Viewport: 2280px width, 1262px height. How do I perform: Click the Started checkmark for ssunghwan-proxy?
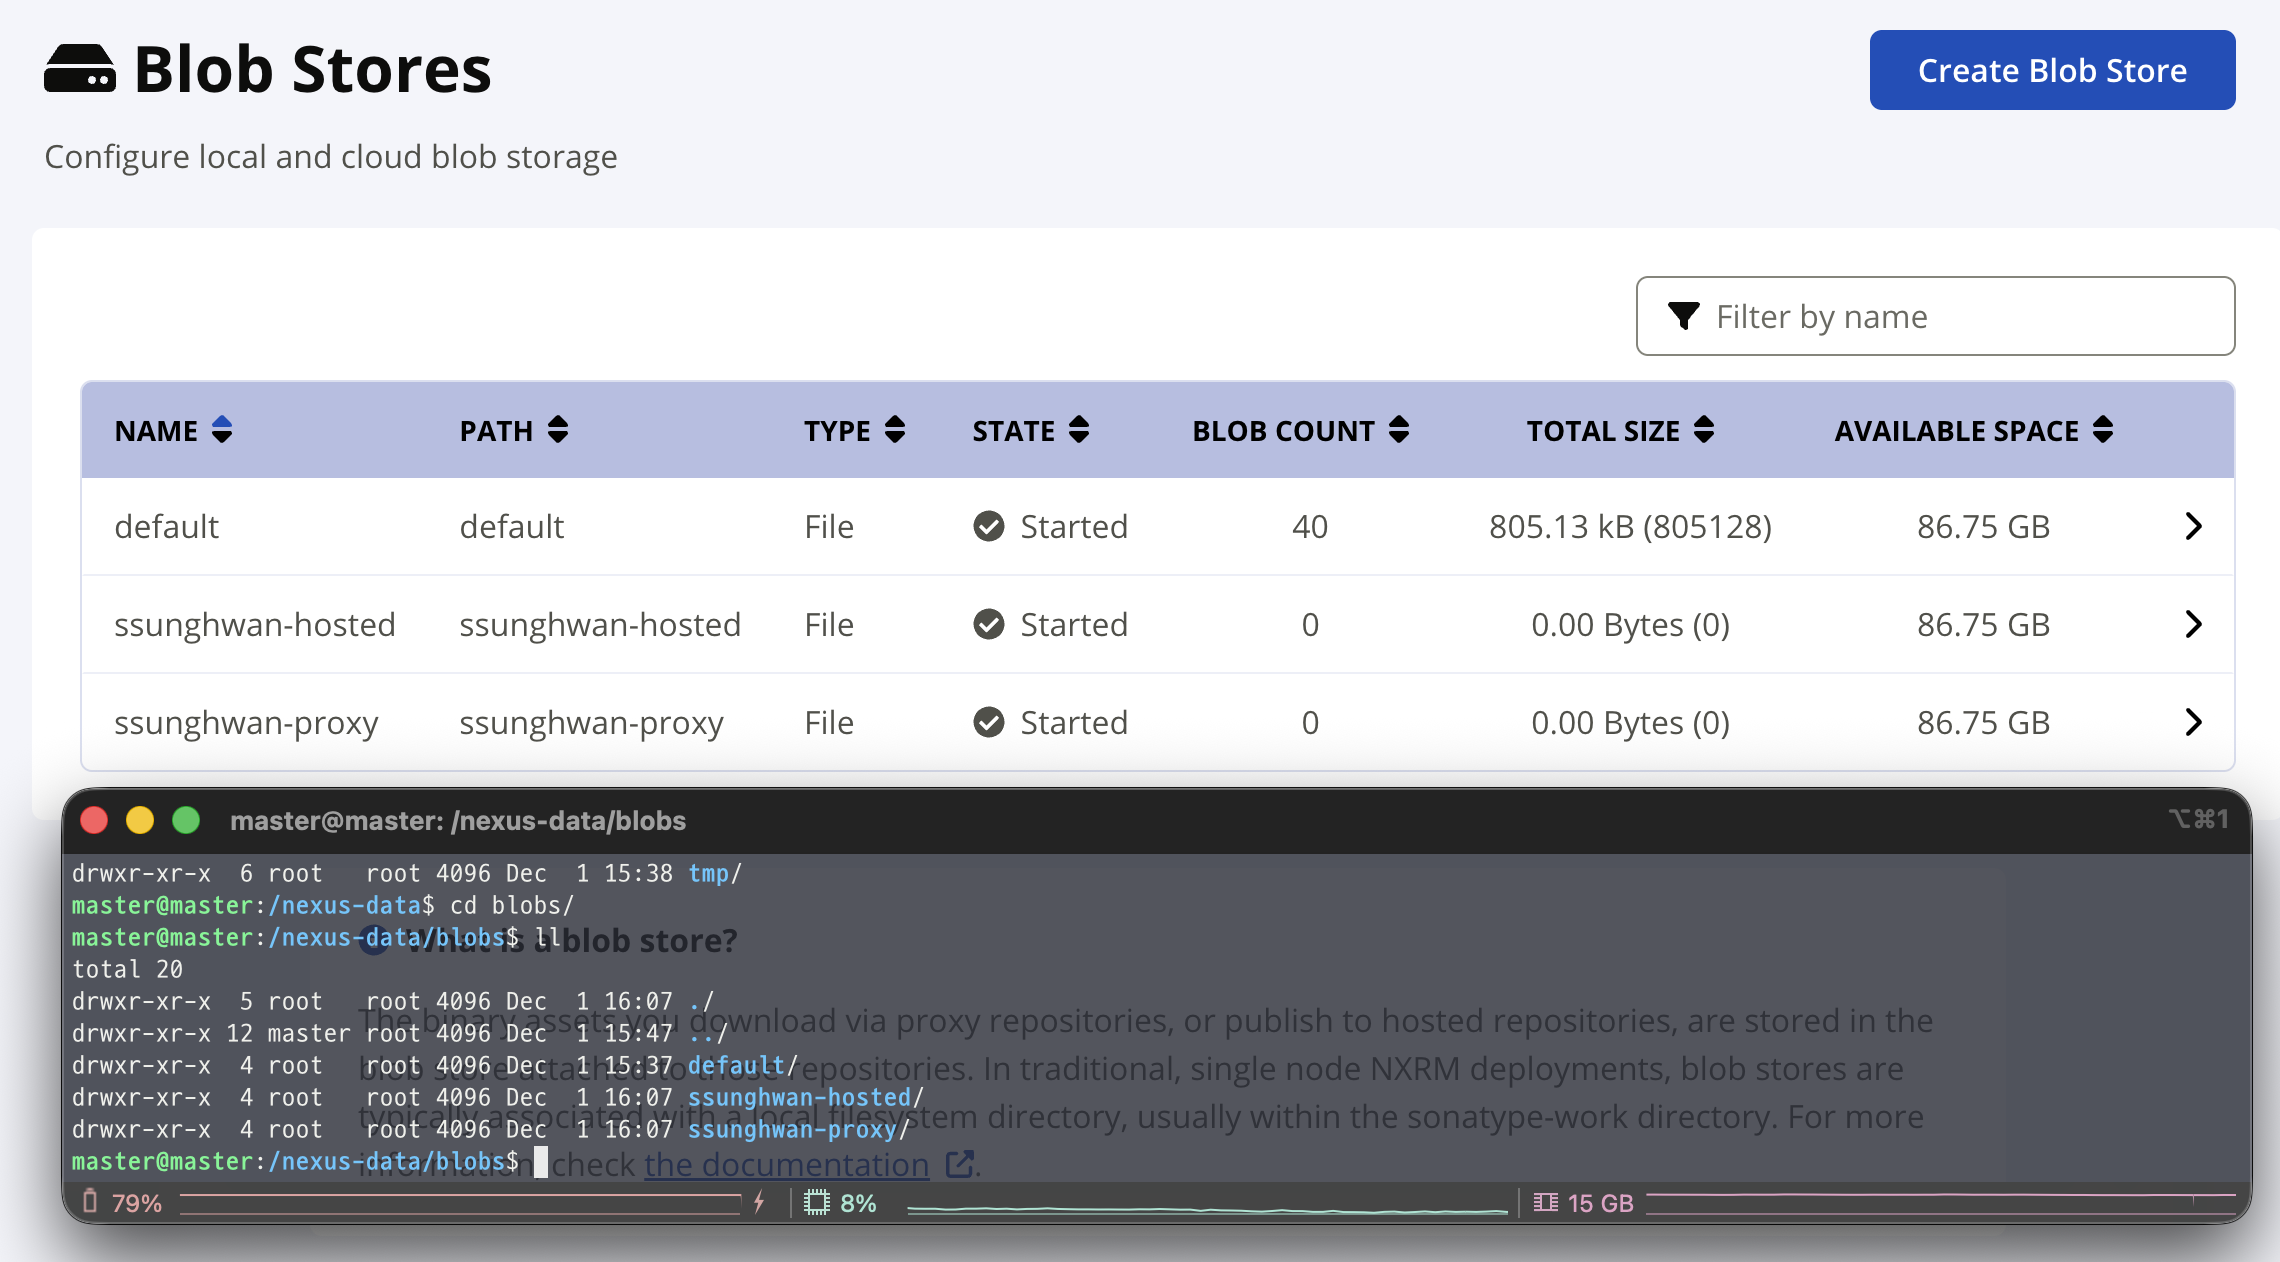click(989, 722)
